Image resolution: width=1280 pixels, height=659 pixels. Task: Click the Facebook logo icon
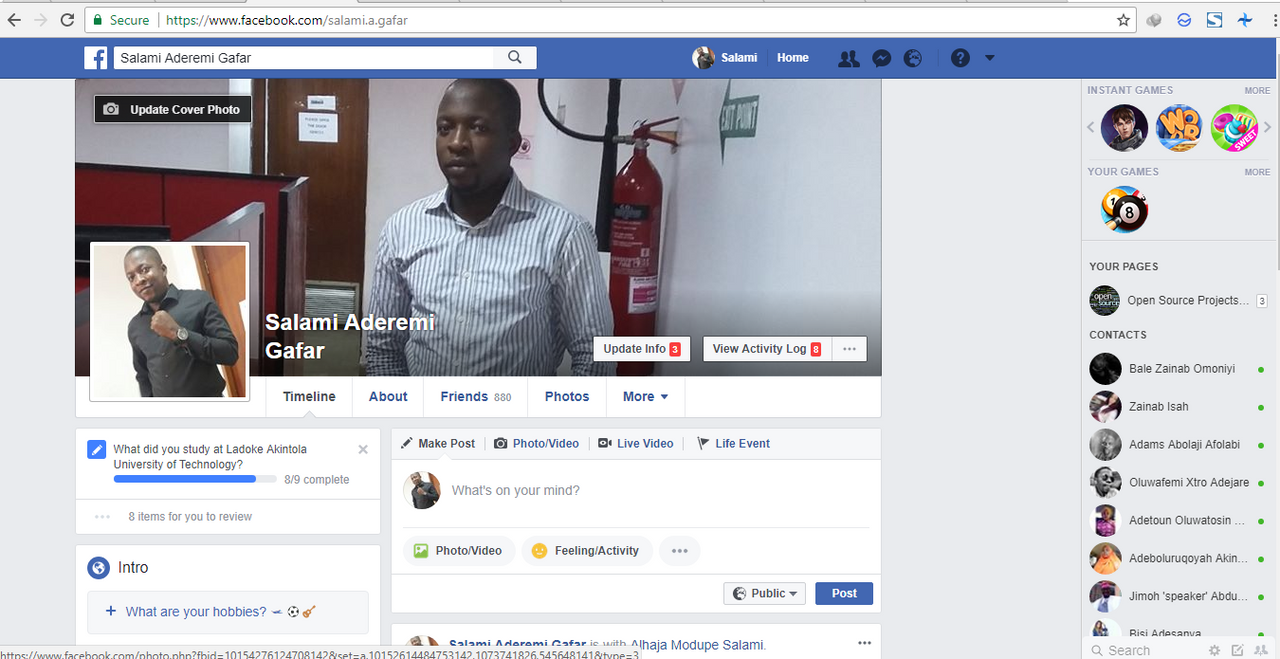(96, 58)
